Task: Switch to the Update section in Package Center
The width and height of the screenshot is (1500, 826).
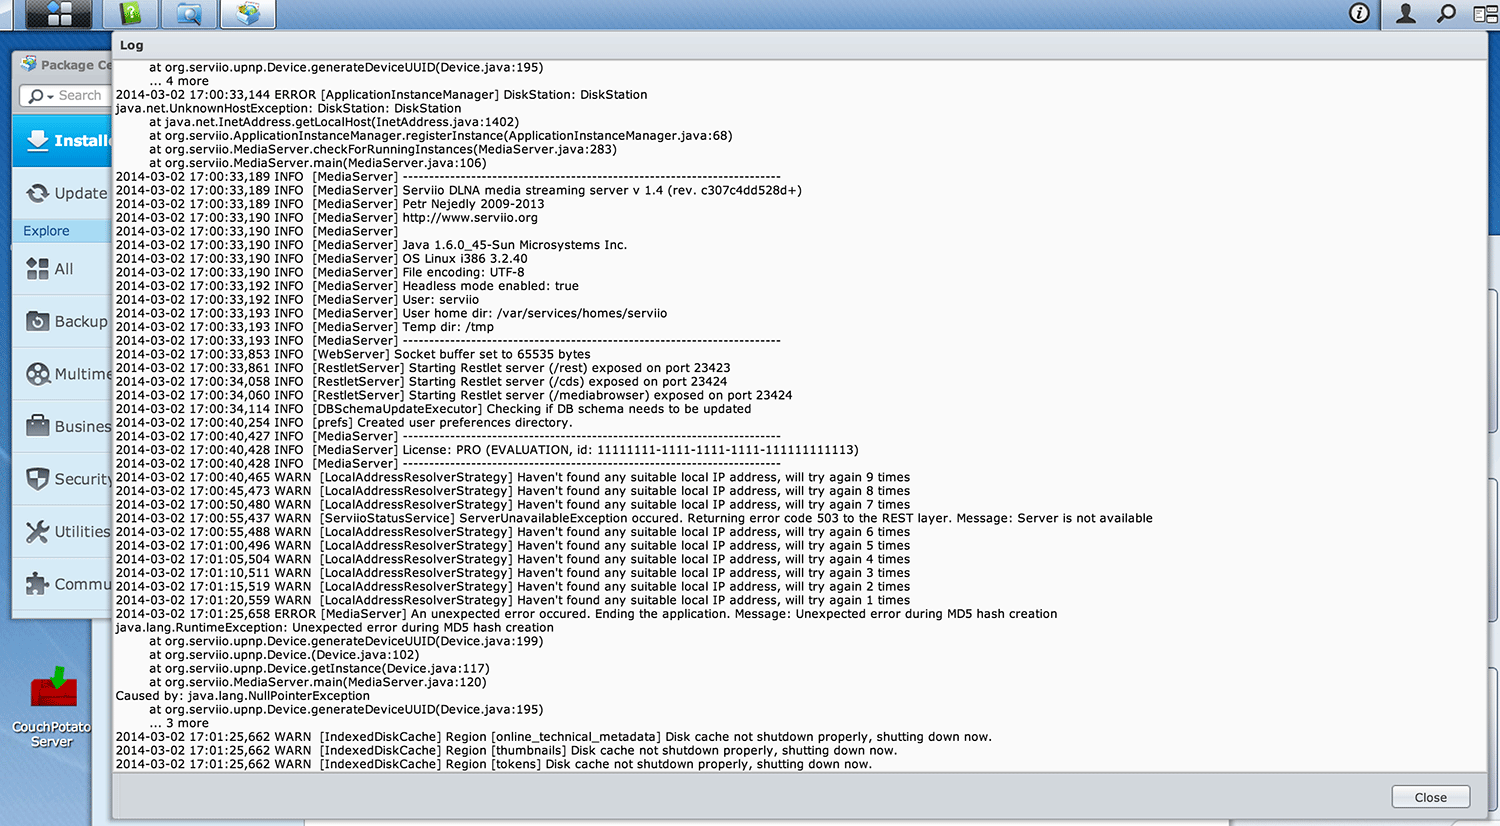Action: [x=62, y=193]
